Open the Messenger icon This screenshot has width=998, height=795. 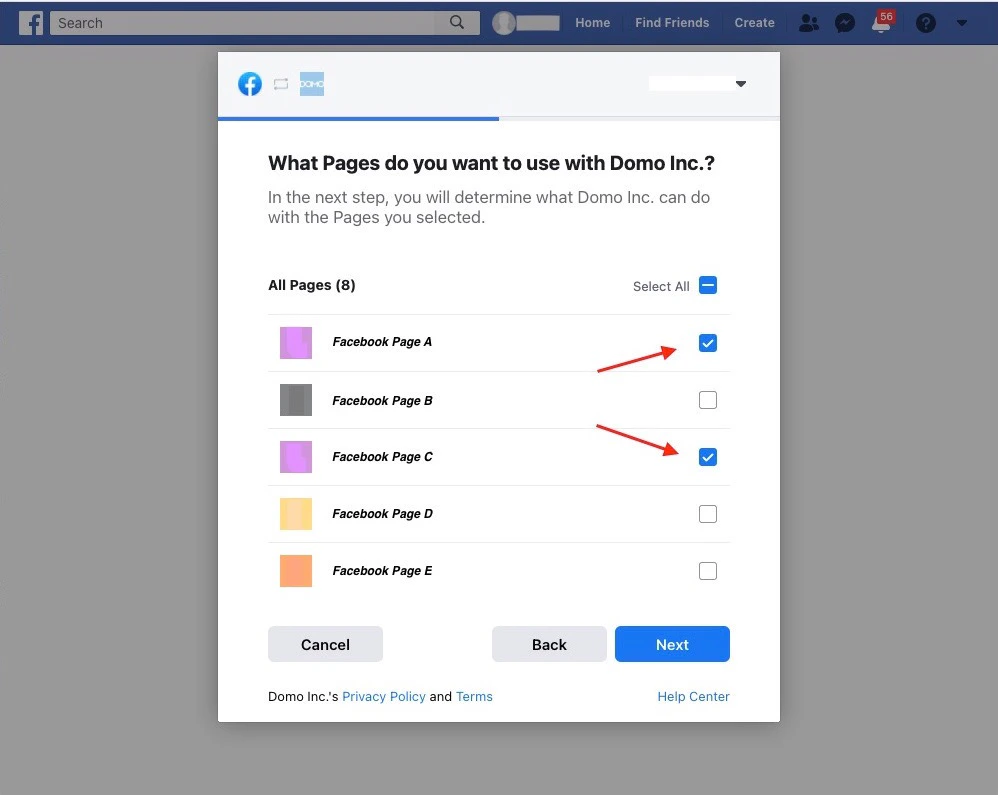click(845, 23)
